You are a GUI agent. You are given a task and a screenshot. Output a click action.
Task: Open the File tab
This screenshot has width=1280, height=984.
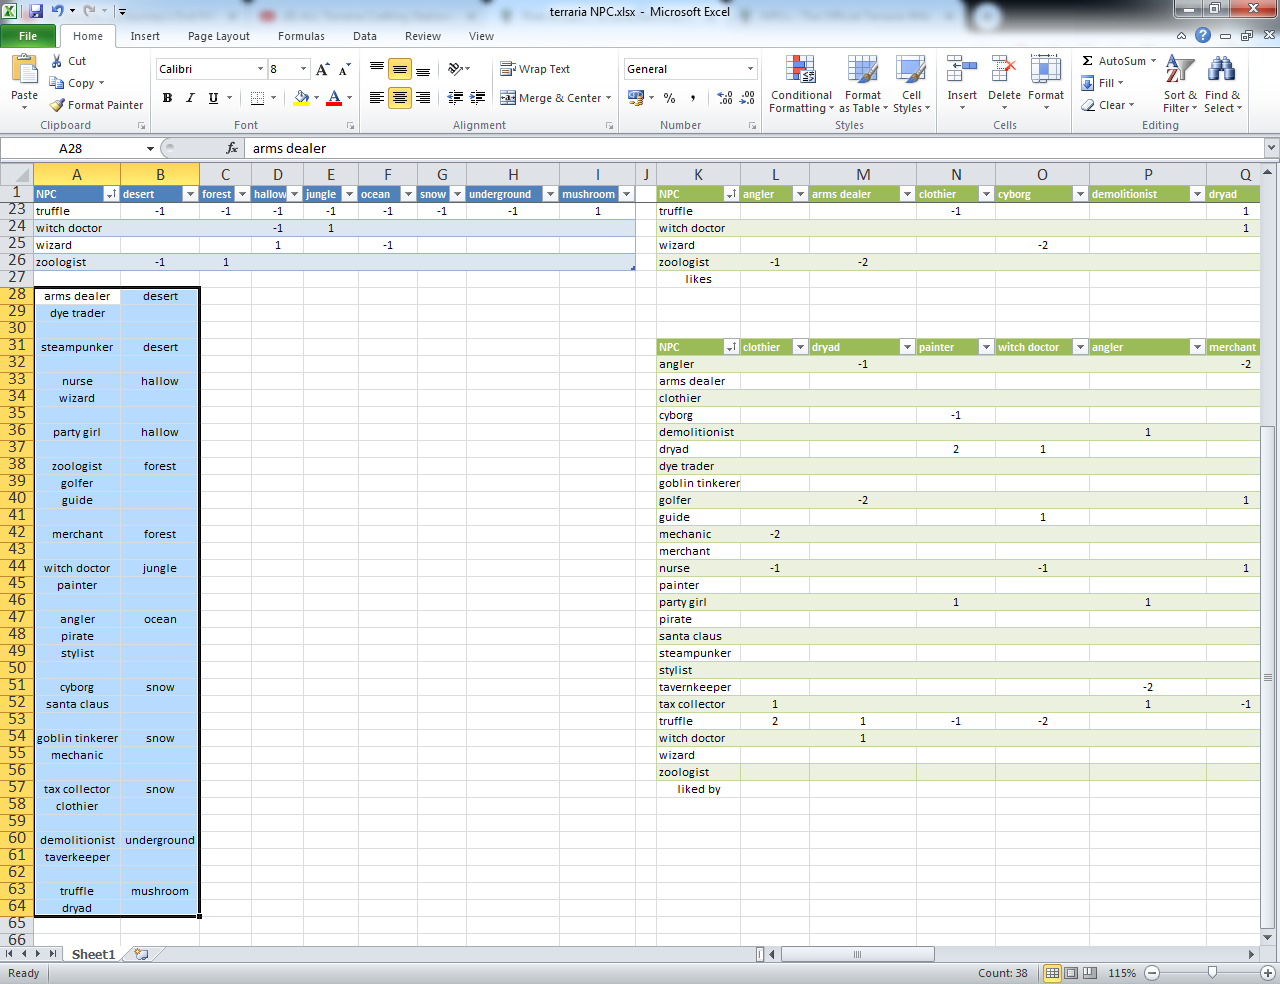(28, 36)
